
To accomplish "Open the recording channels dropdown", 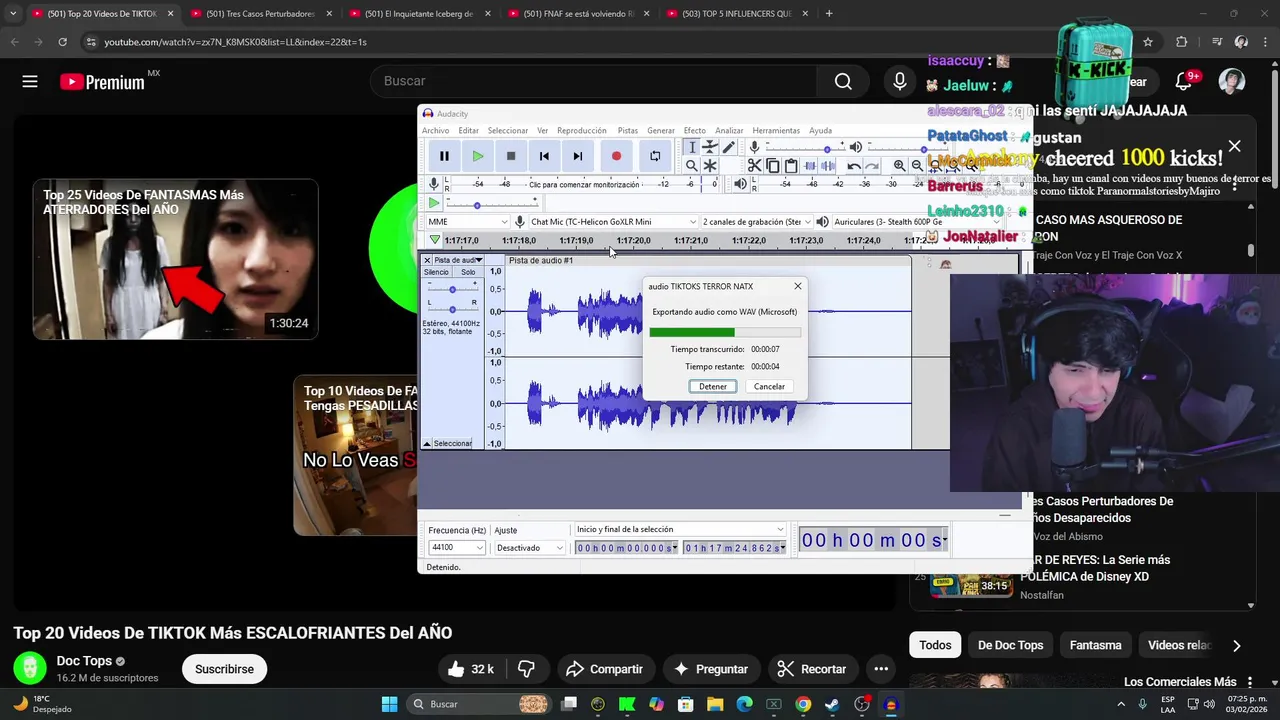I will (755, 222).
